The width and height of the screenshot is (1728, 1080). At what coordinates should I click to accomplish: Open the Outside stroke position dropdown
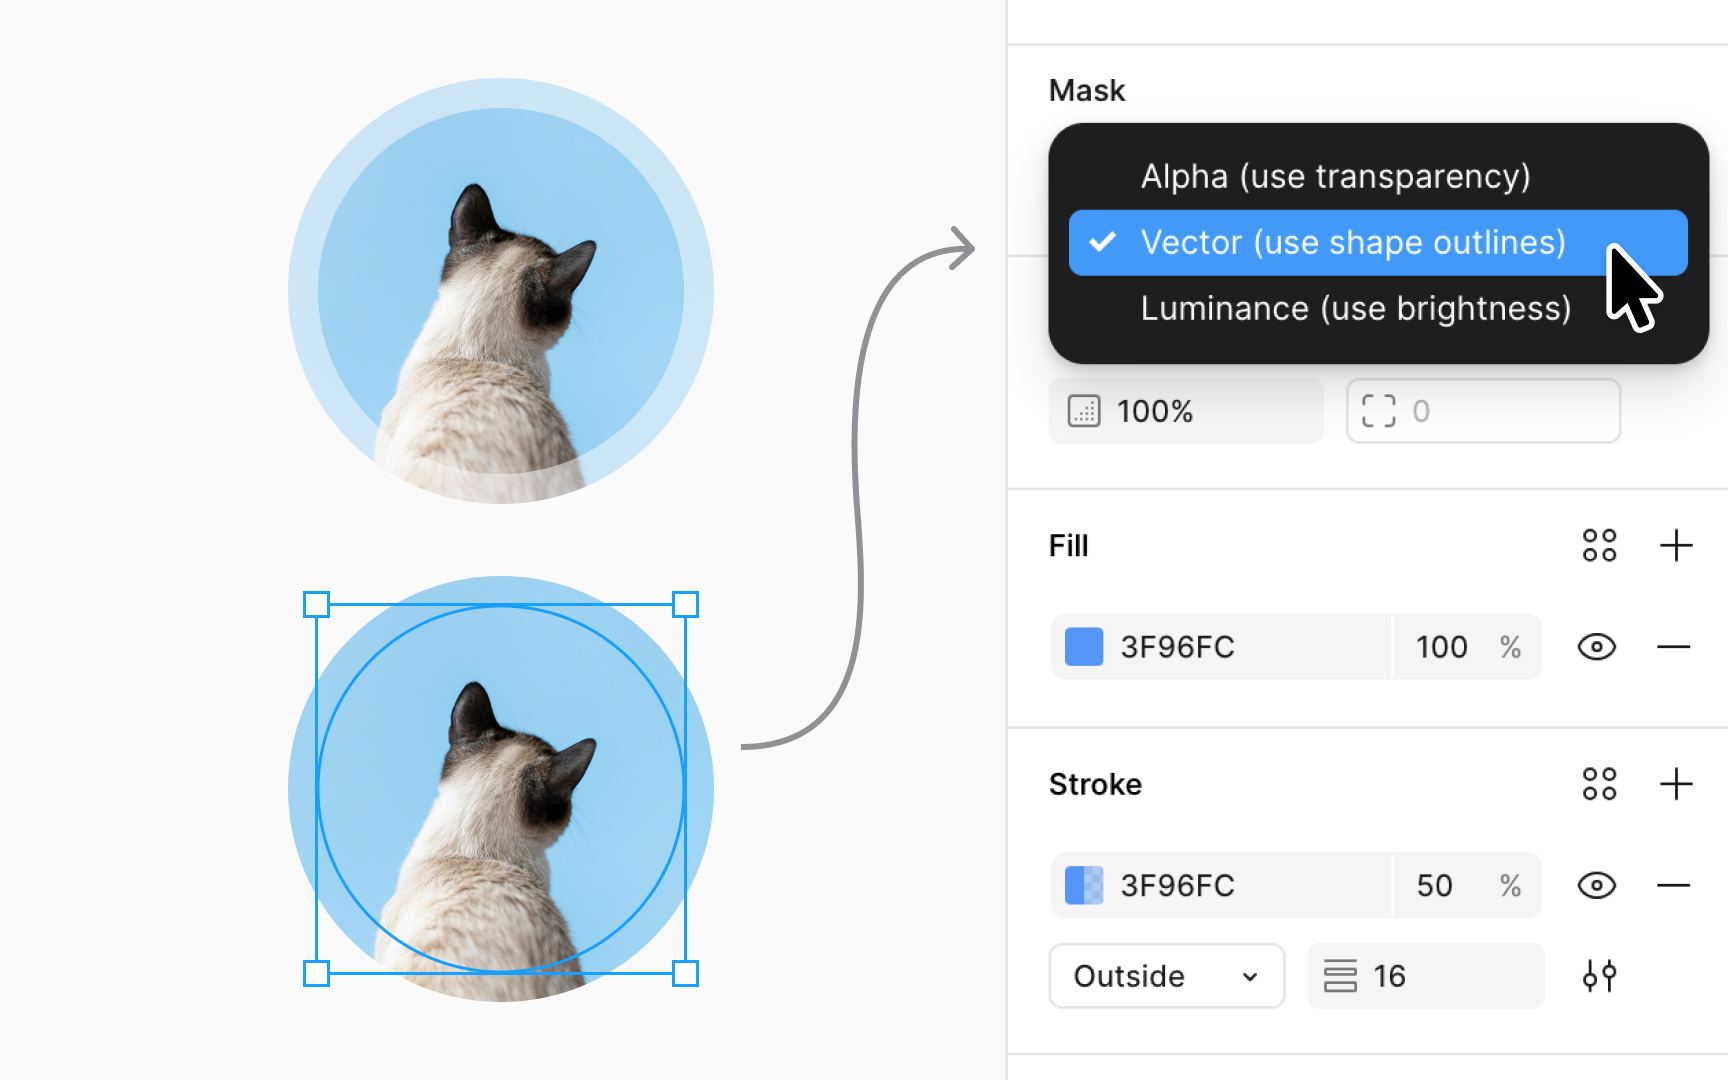[1166, 976]
